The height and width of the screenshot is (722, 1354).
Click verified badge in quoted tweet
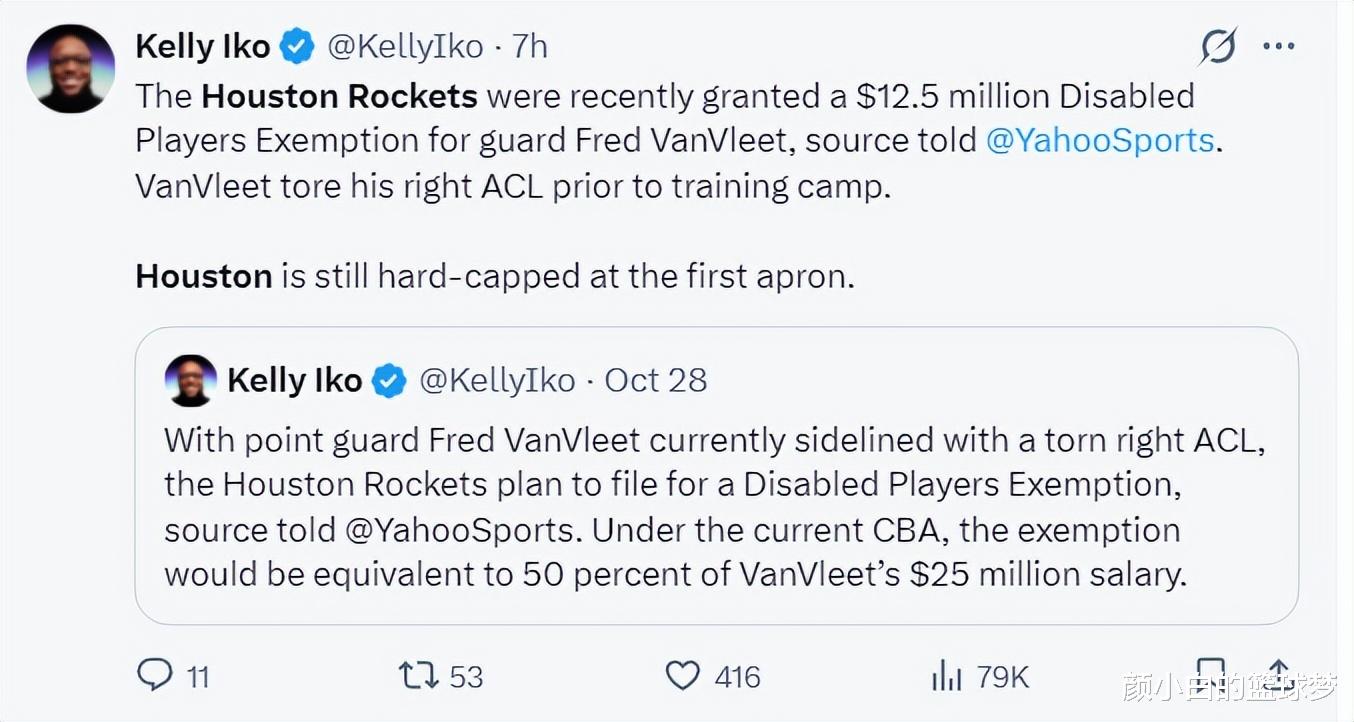pos(389,381)
